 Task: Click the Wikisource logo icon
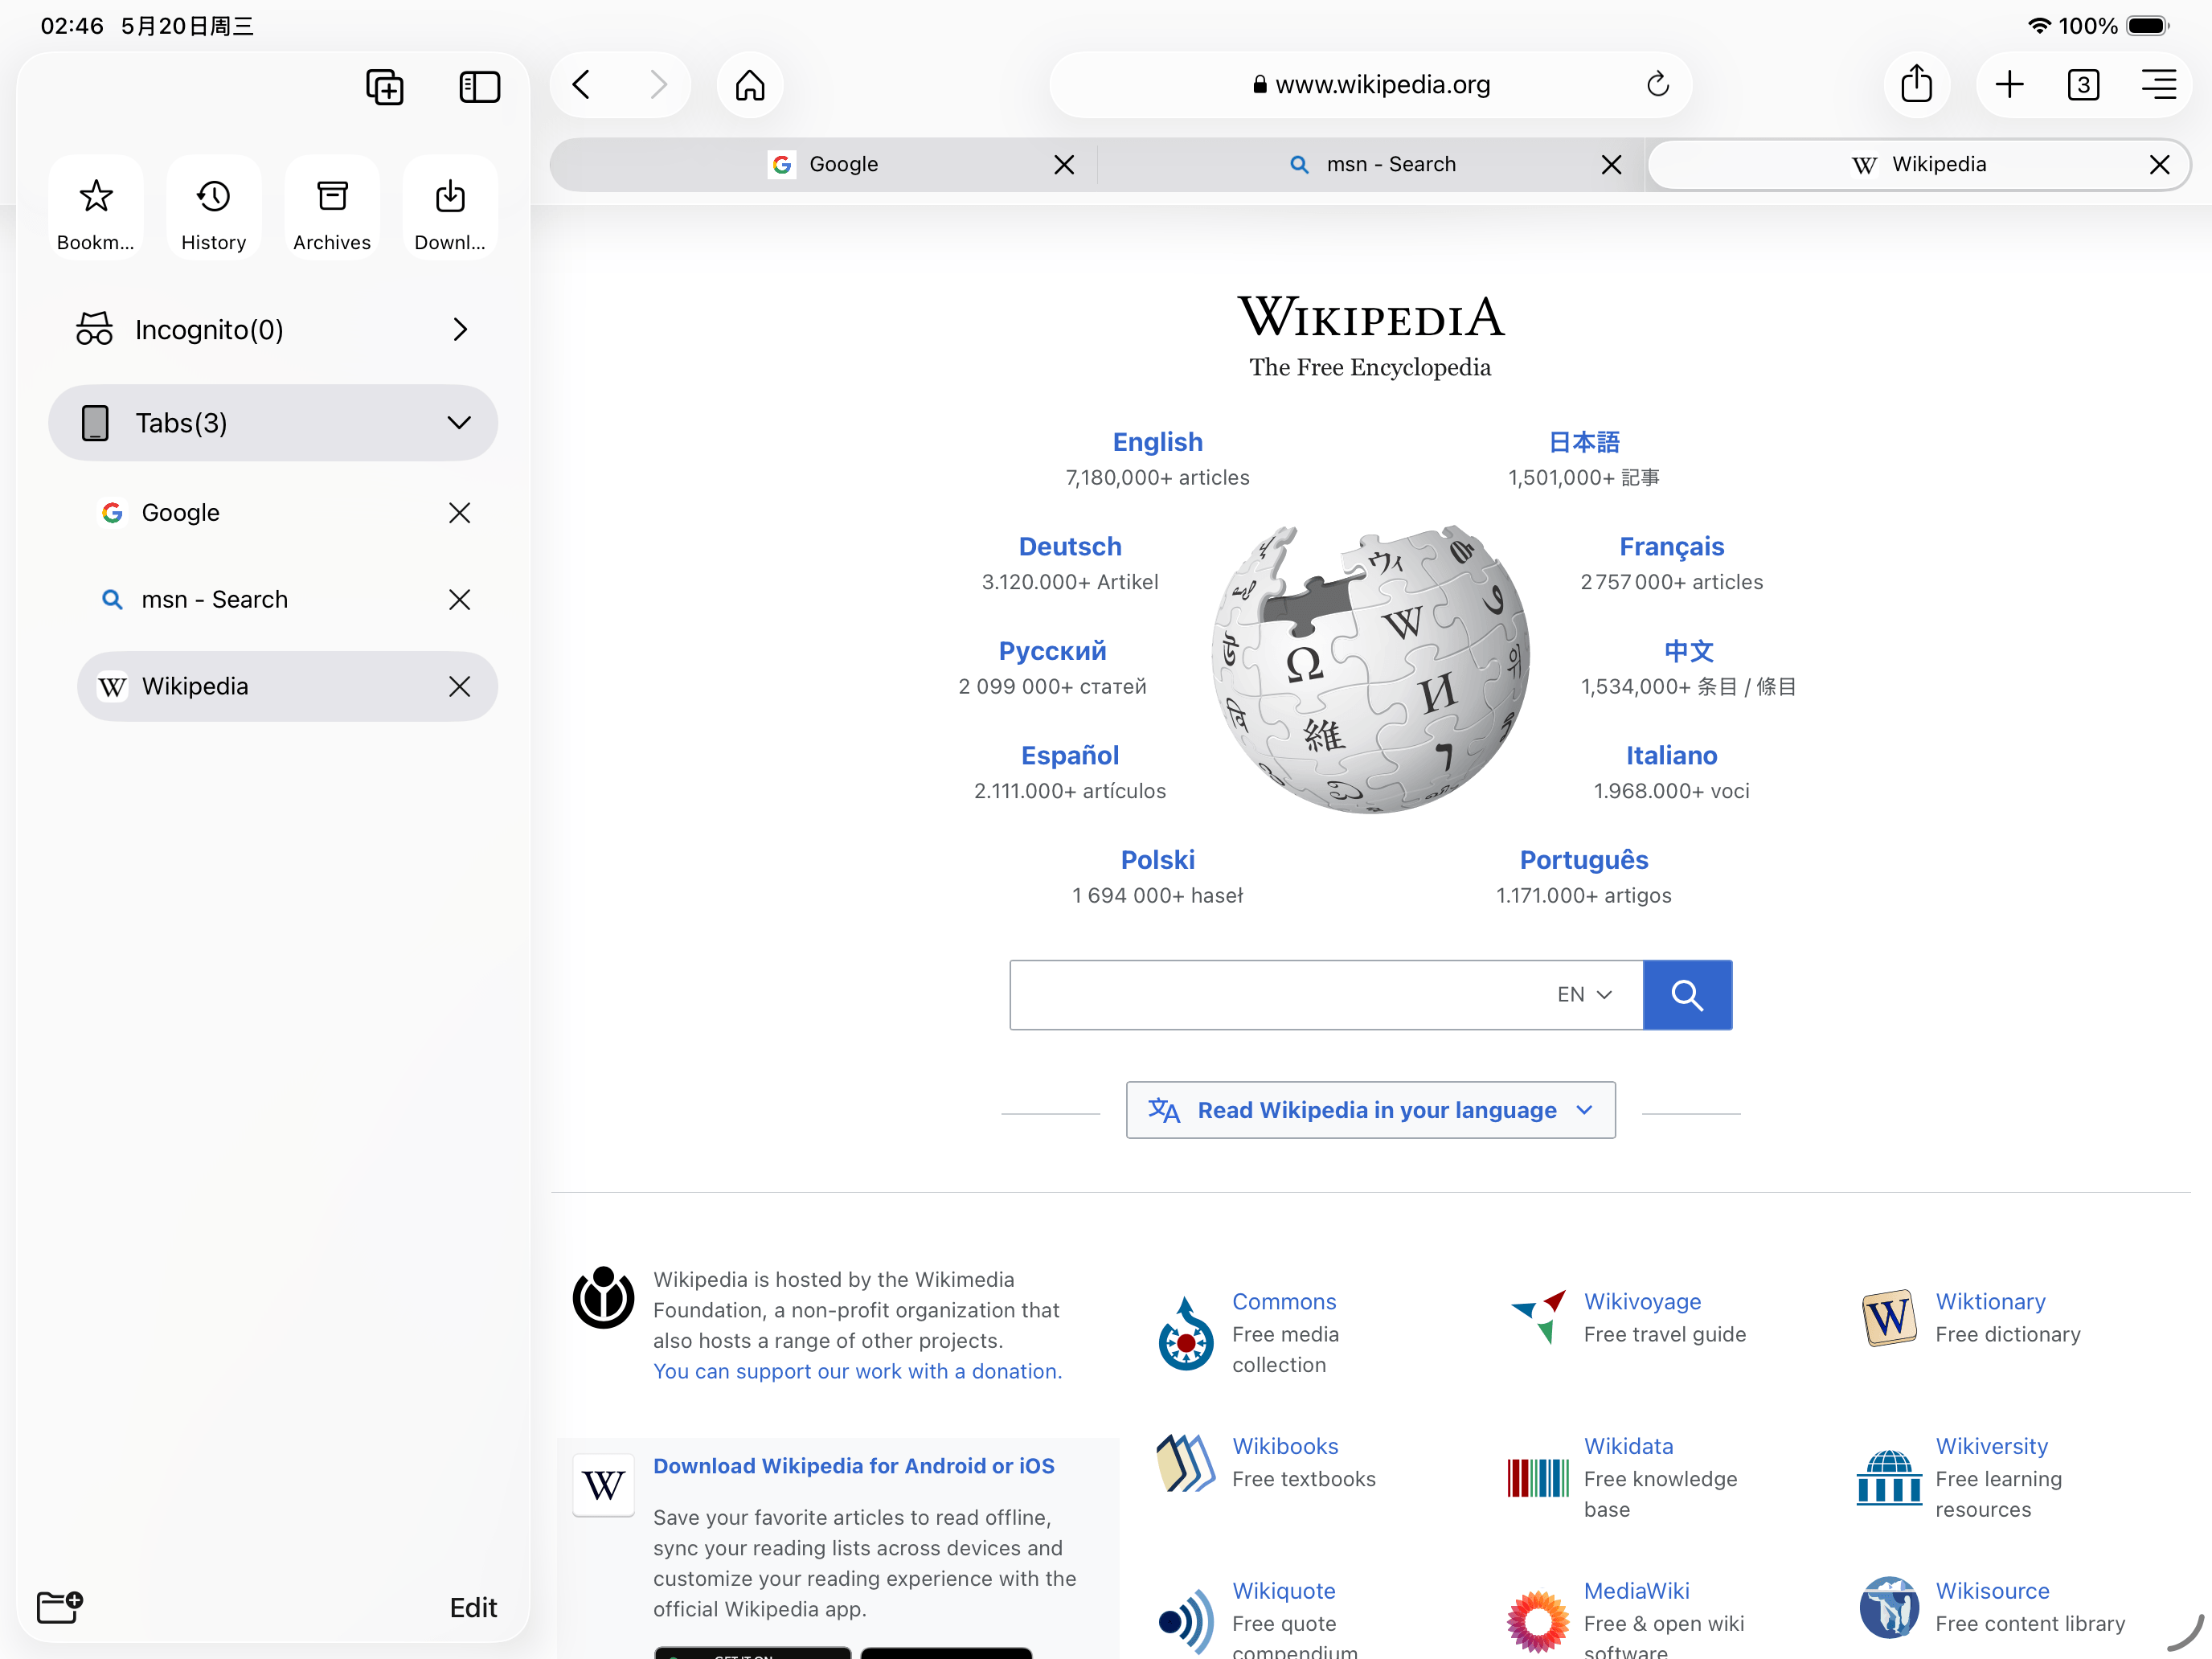click(x=1890, y=1608)
